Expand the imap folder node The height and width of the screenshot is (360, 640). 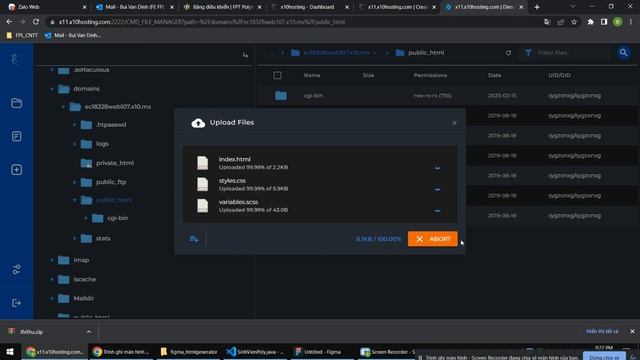[x=52, y=260]
